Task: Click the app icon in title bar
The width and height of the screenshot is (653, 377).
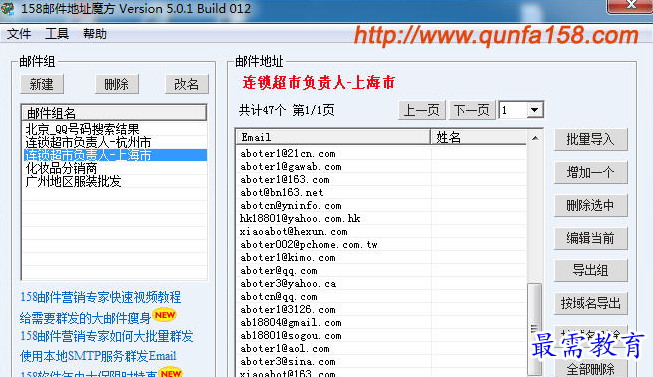Action: pyautogui.click(x=7, y=8)
